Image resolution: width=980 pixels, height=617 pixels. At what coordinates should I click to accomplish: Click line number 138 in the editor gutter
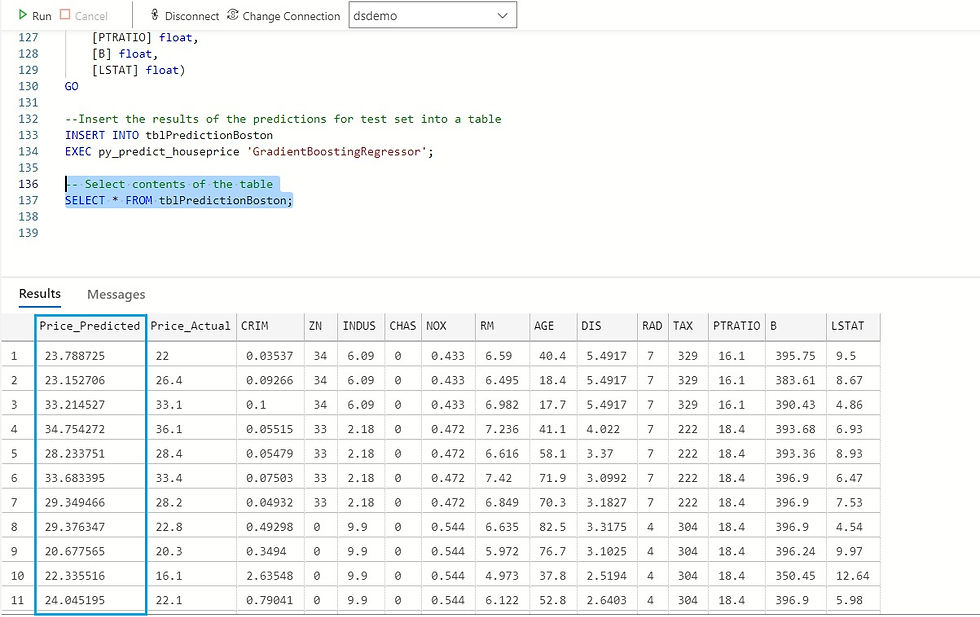(28, 216)
